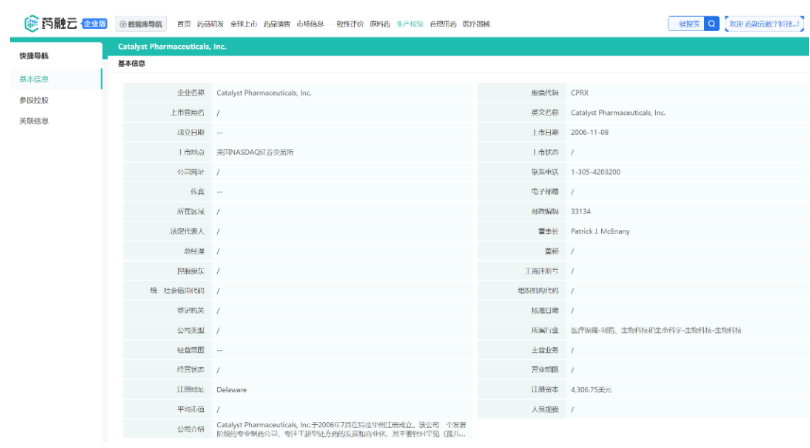Click the registered capital value 4,306.75
The width and height of the screenshot is (810, 448).
coord(591,390)
